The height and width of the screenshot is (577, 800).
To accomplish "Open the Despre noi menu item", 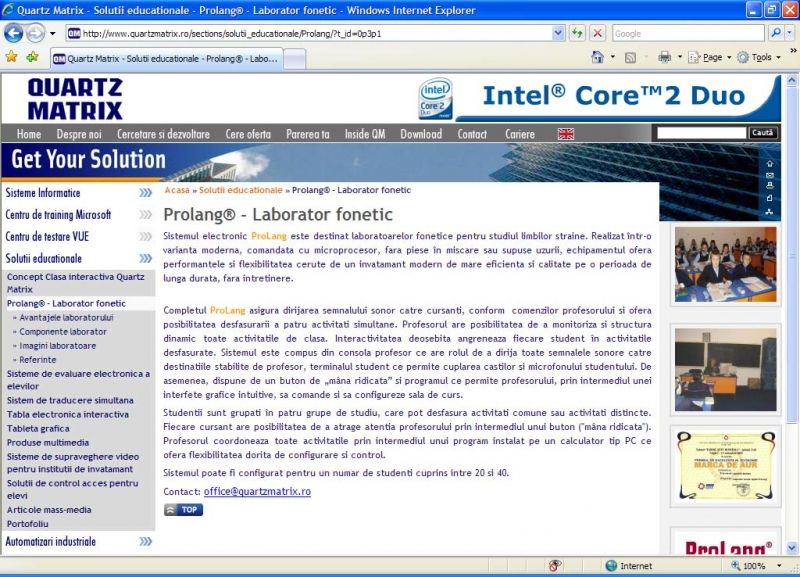I will [79, 134].
